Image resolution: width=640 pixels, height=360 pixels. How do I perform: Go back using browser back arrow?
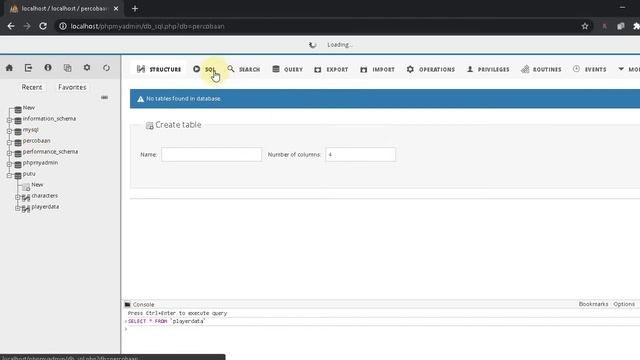point(11,26)
